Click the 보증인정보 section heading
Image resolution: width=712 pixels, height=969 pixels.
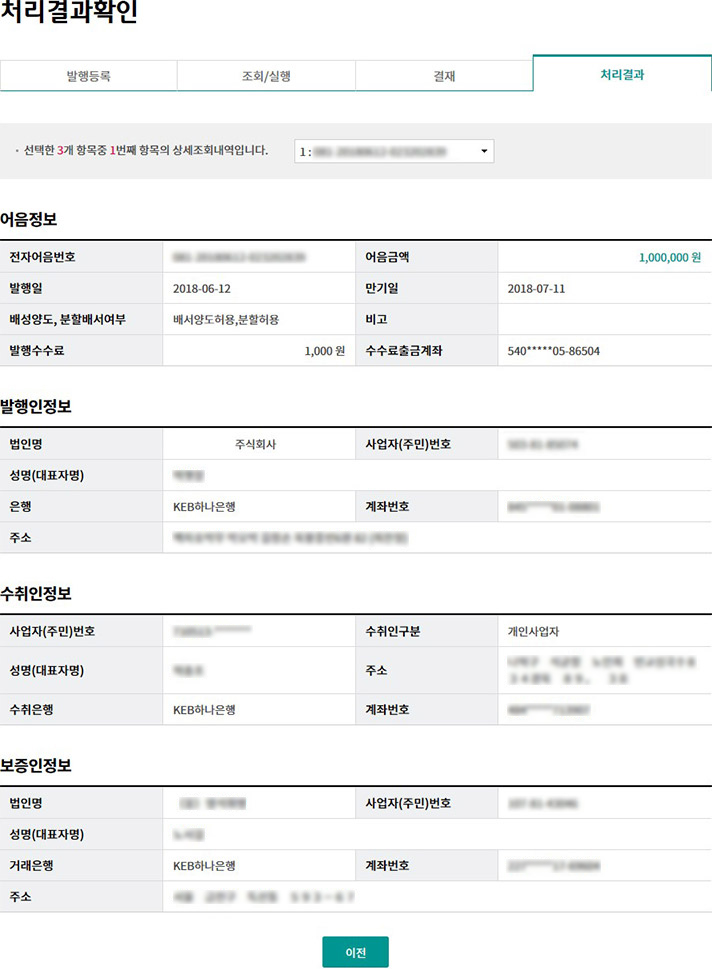pyautogui.click(x=35, y=765)
